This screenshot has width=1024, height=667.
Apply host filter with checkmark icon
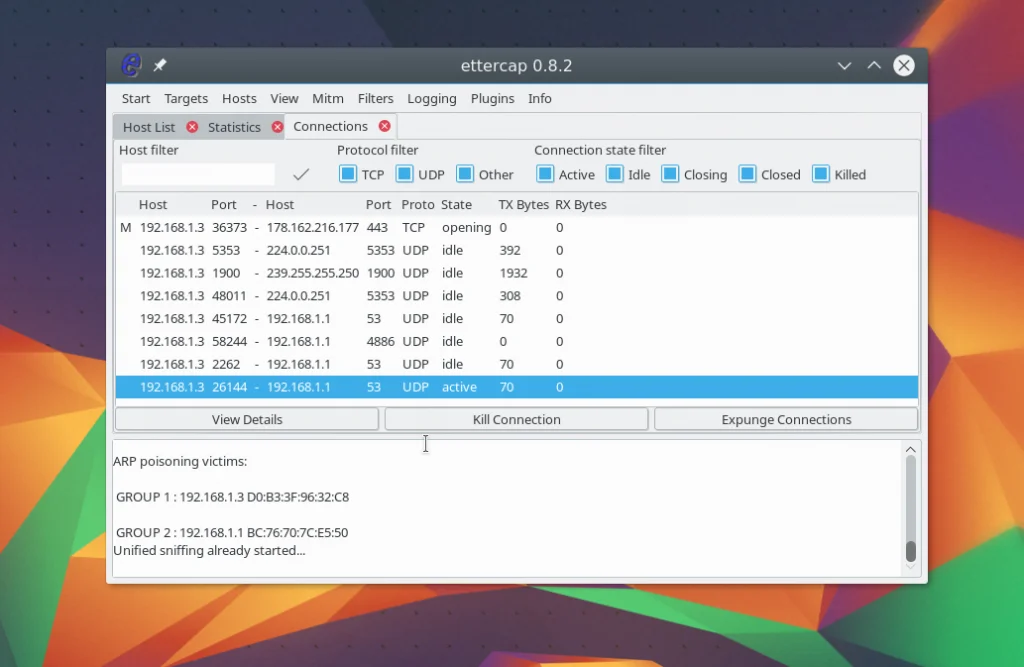(x=301, y=174)
